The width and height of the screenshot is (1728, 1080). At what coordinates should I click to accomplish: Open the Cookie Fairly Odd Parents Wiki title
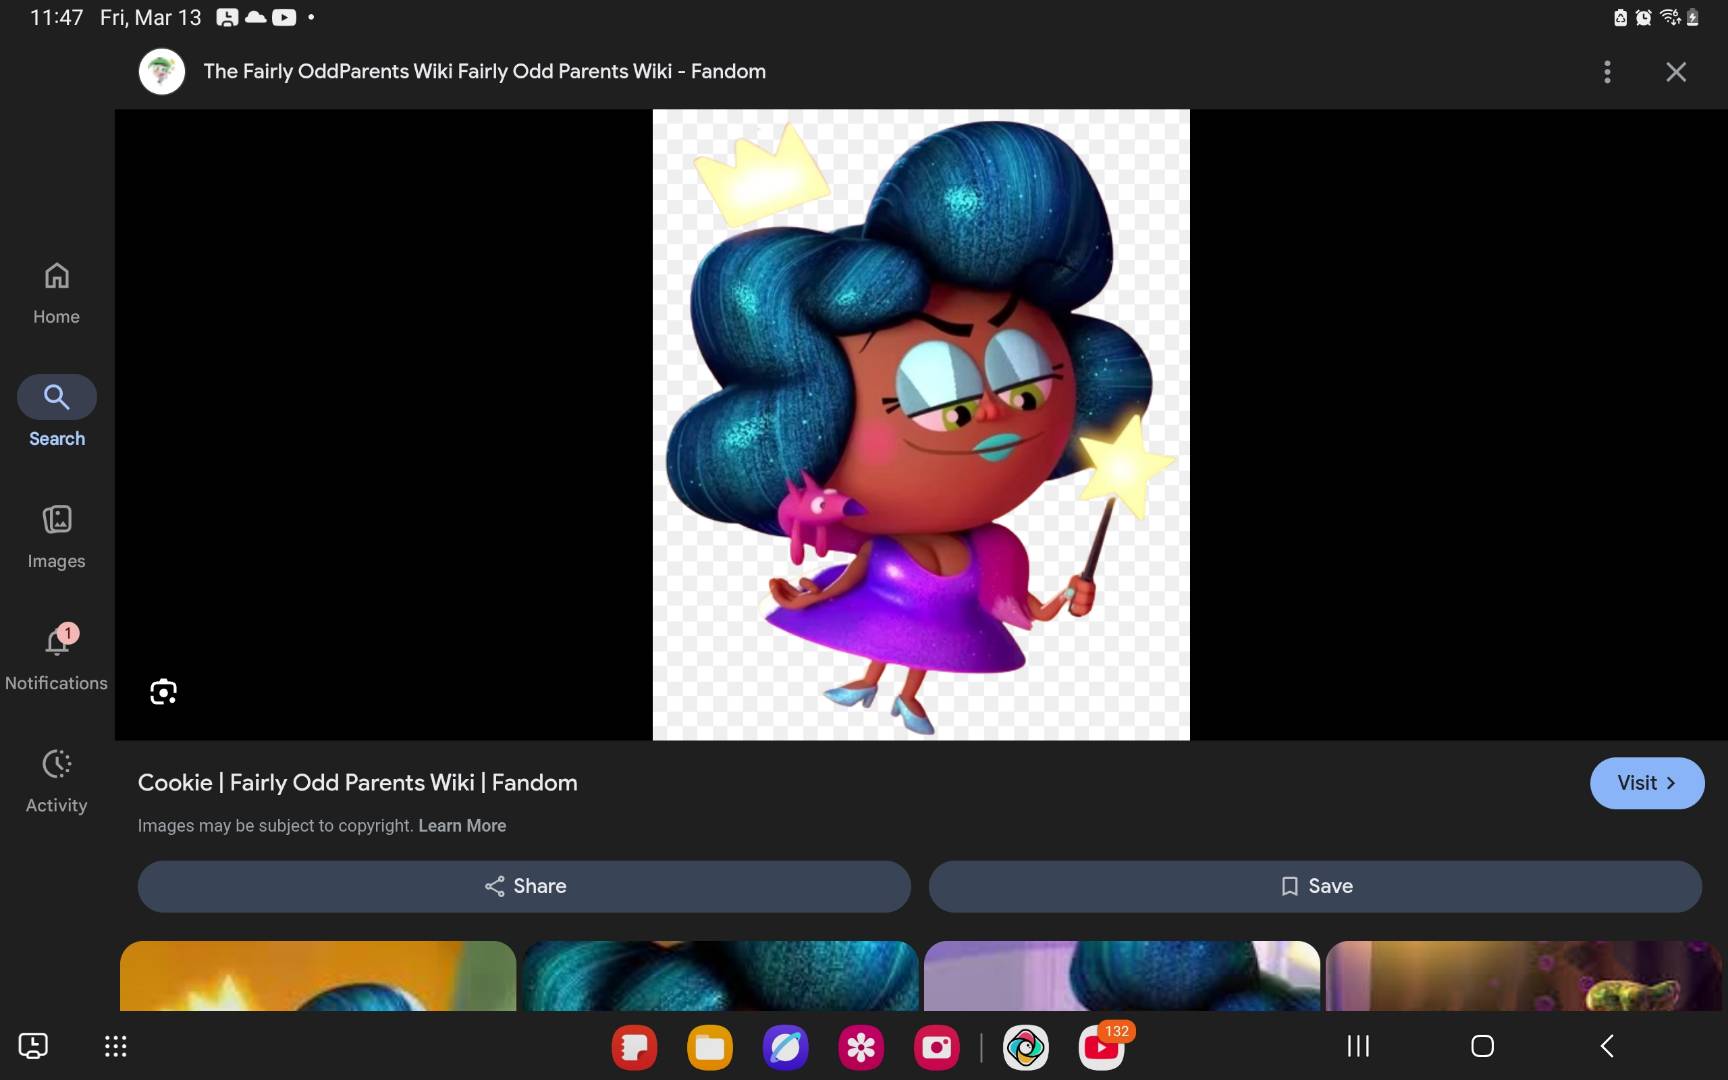tap(358, 783)
